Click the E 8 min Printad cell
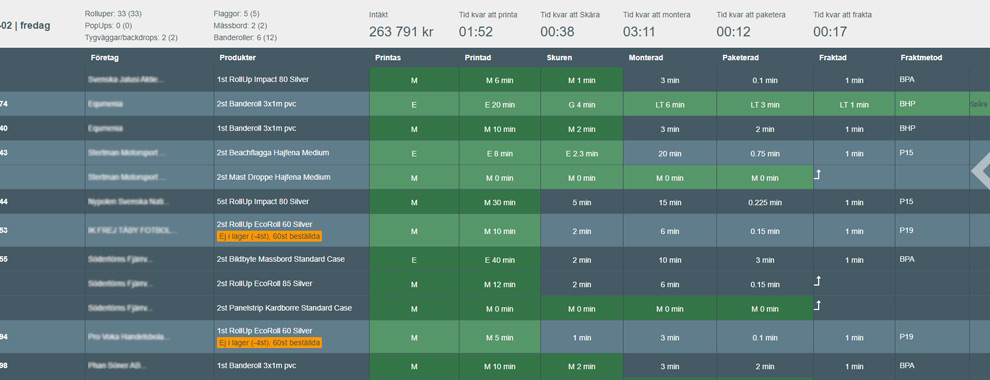Screen dimensions: 990x380 coord(500,153)
